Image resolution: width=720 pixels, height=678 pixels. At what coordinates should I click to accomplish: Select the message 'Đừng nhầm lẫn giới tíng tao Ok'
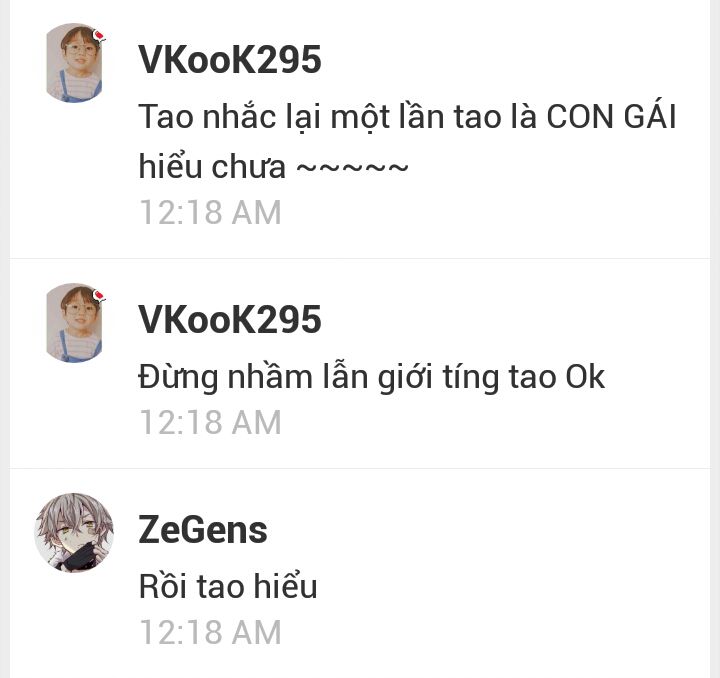371,378
